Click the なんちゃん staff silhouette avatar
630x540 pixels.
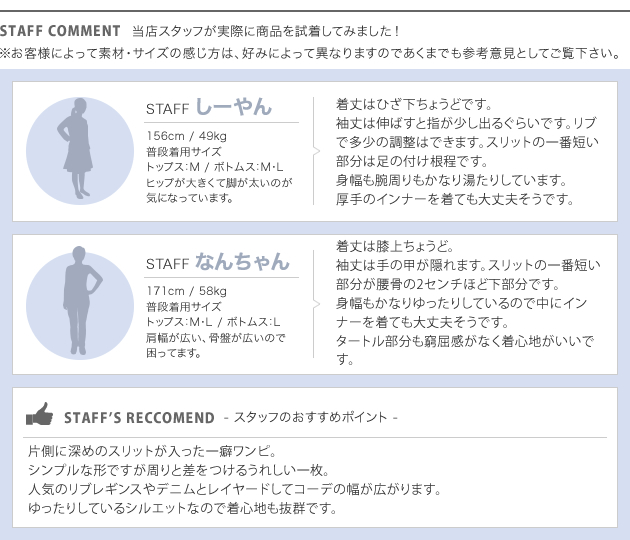point(80,305)
